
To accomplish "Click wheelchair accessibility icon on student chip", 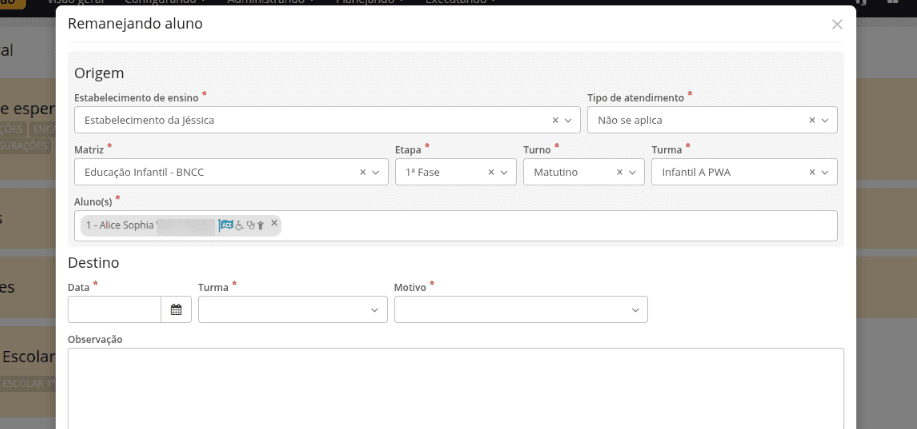I will (239, 225).
